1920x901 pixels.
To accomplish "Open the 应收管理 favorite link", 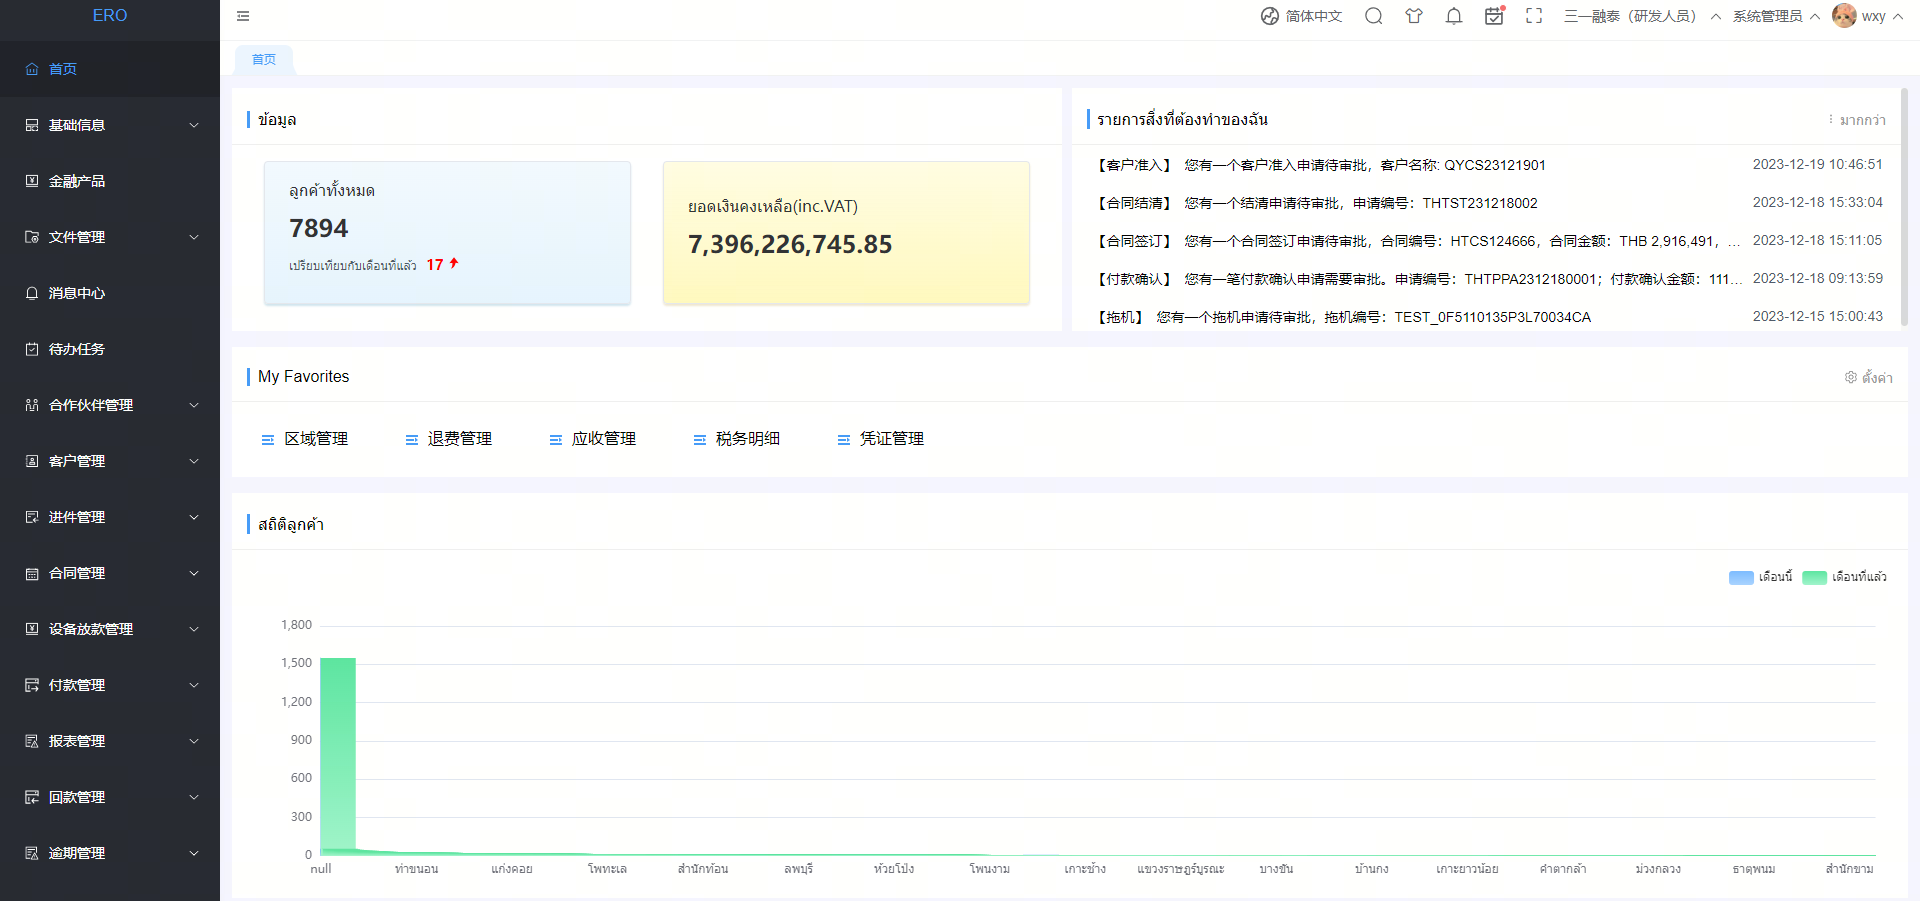I will [593, 439].
